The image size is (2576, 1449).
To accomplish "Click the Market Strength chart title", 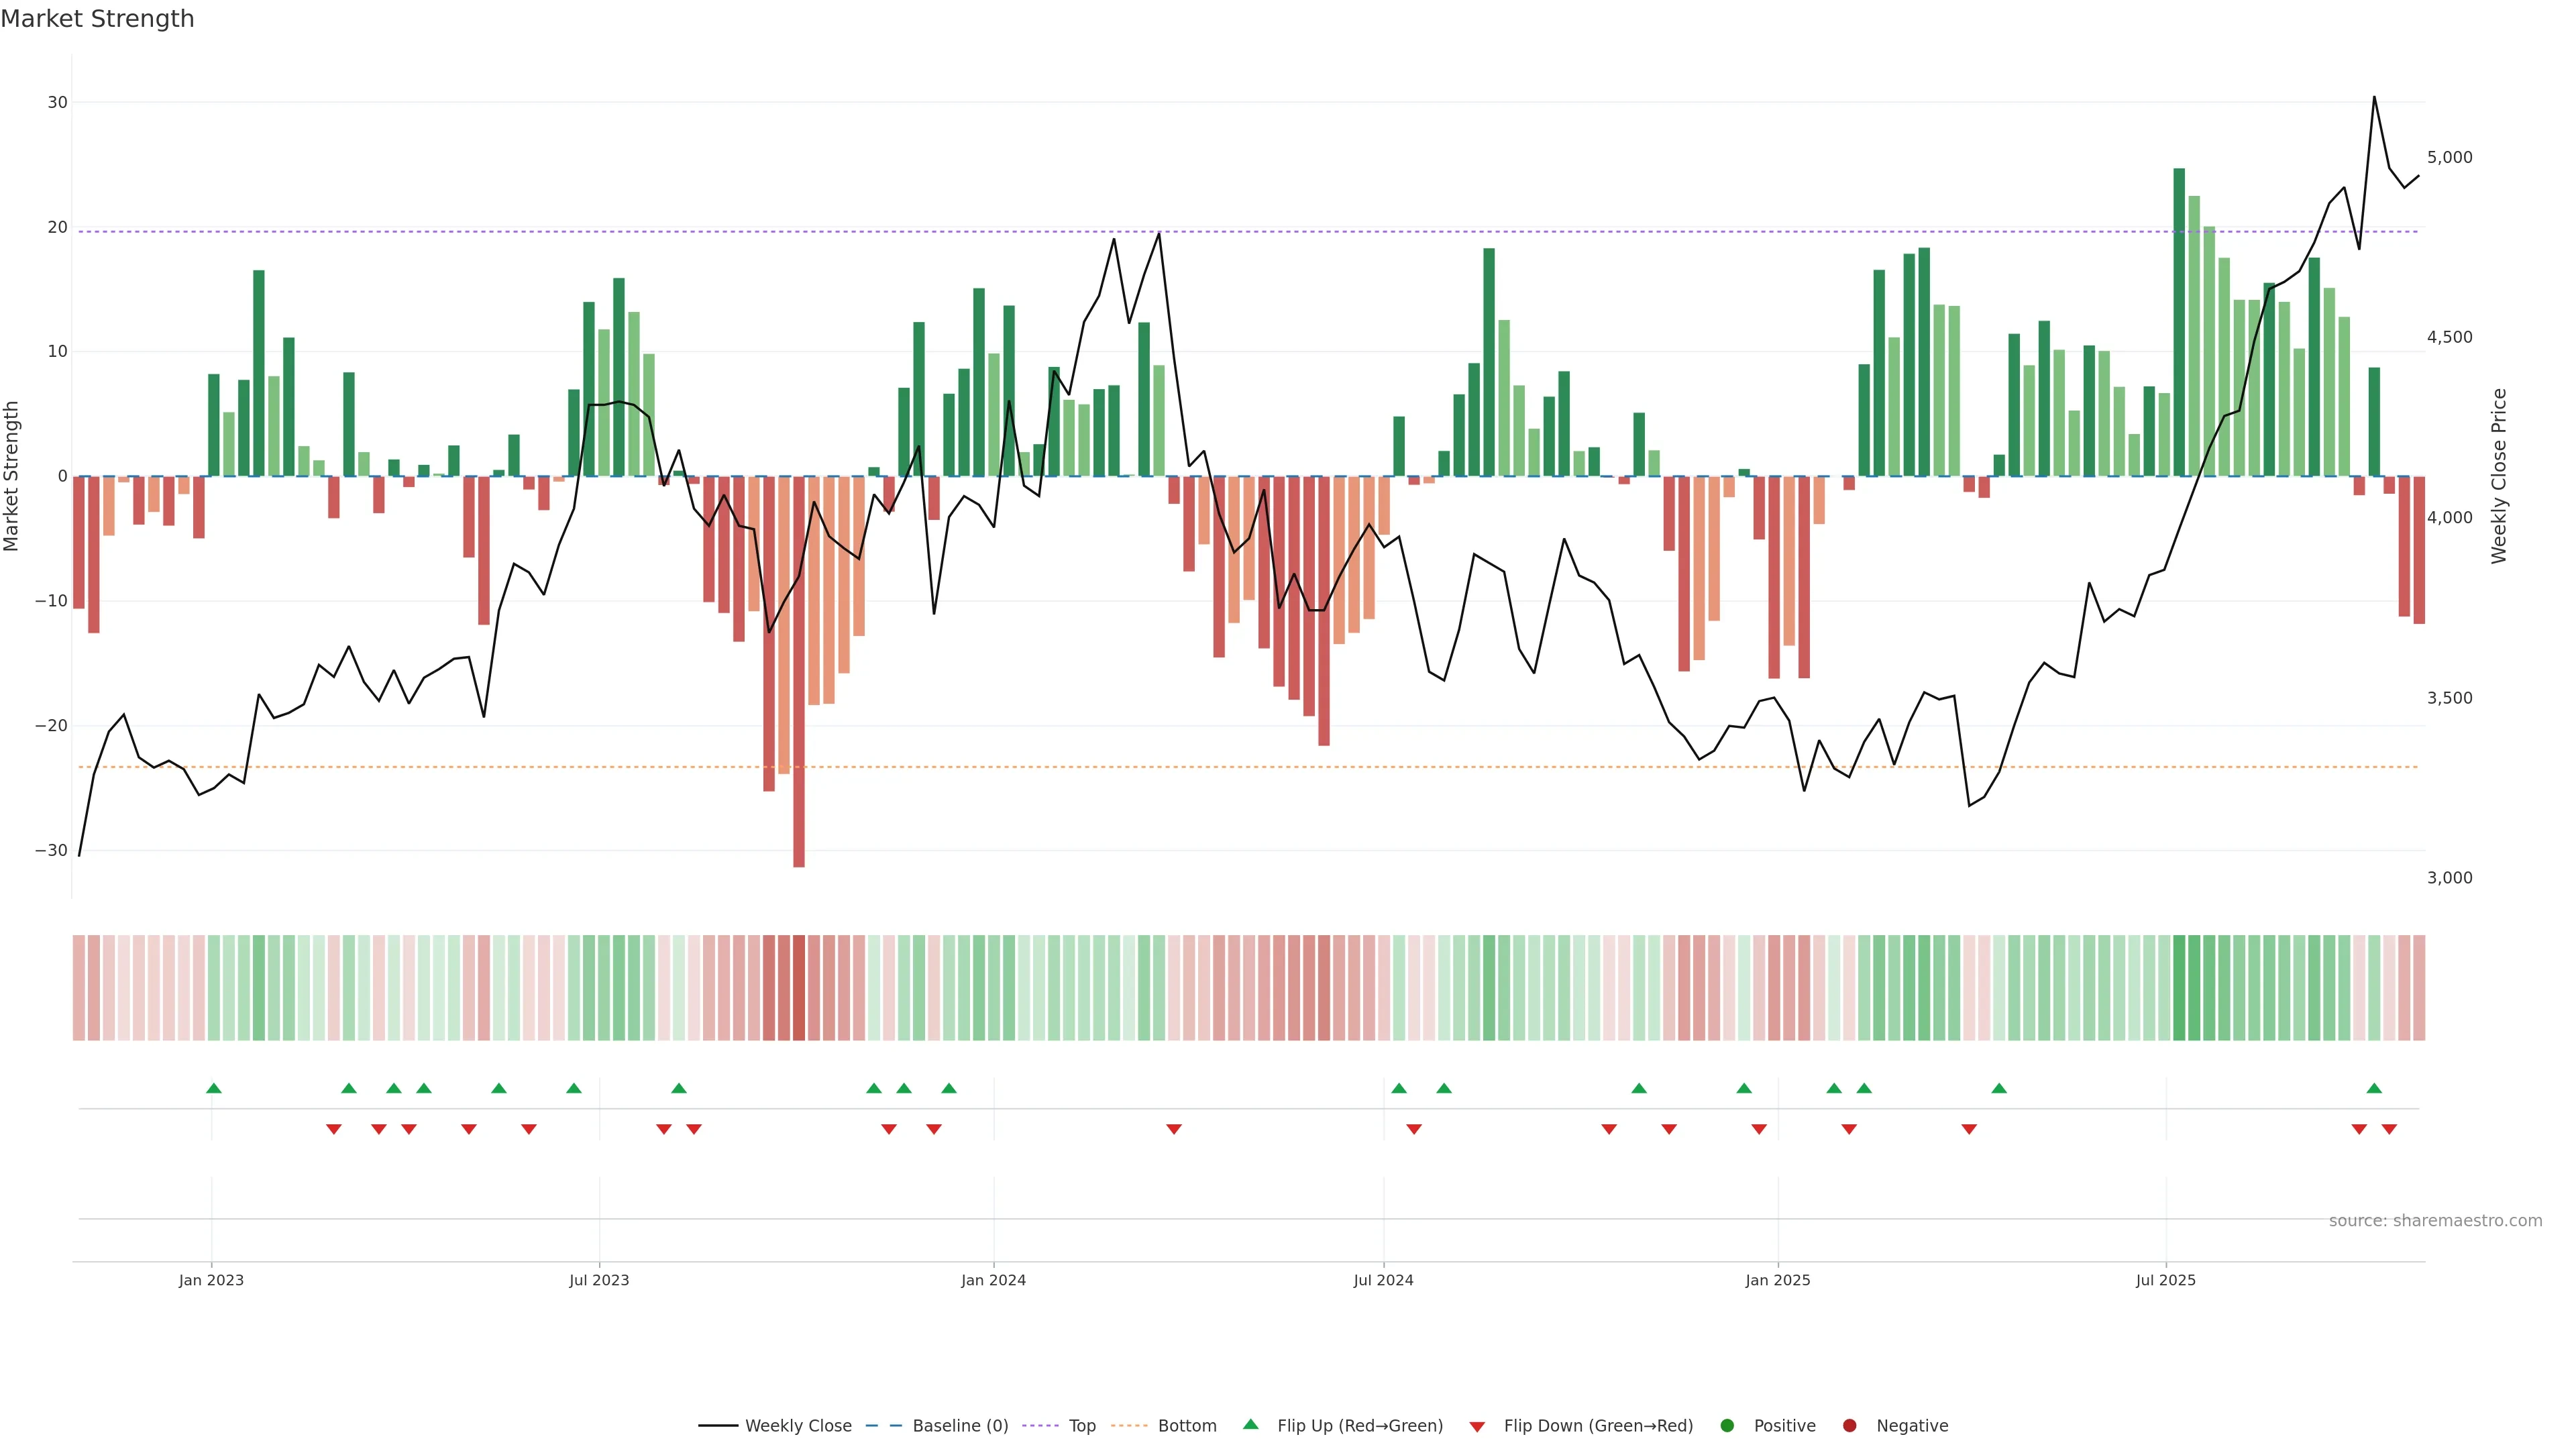I will coord(97,19).
